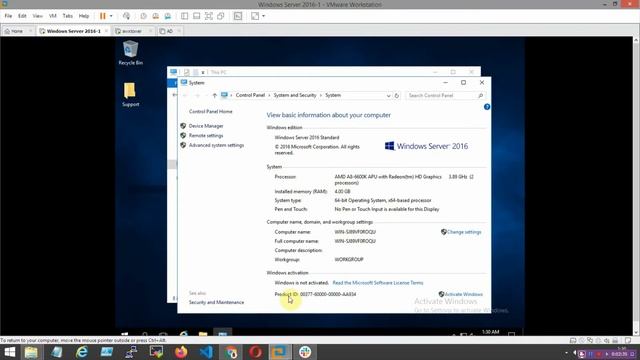
Task: Select the Windows Server 2016 Standard text
Action: pyautogui.click(x=307, y=138)
